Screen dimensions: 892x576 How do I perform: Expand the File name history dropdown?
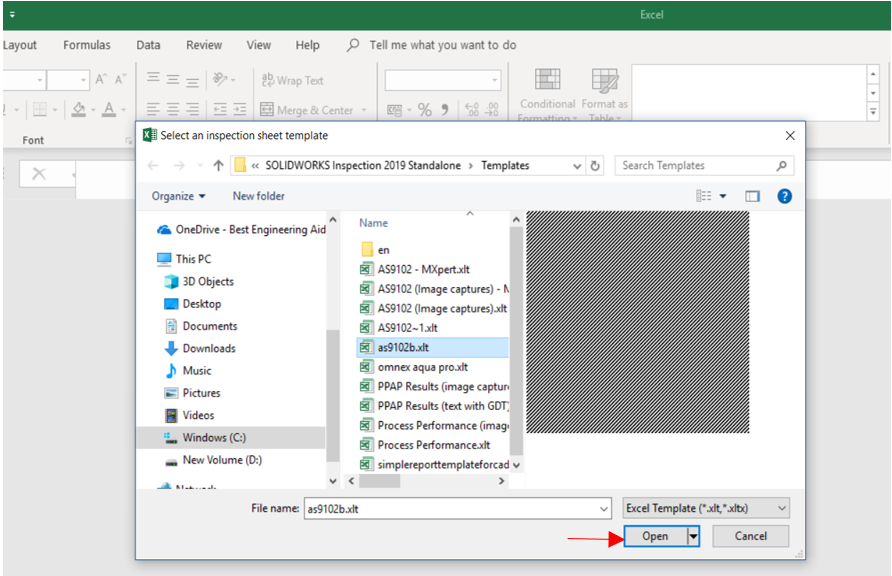coord(604,508)
